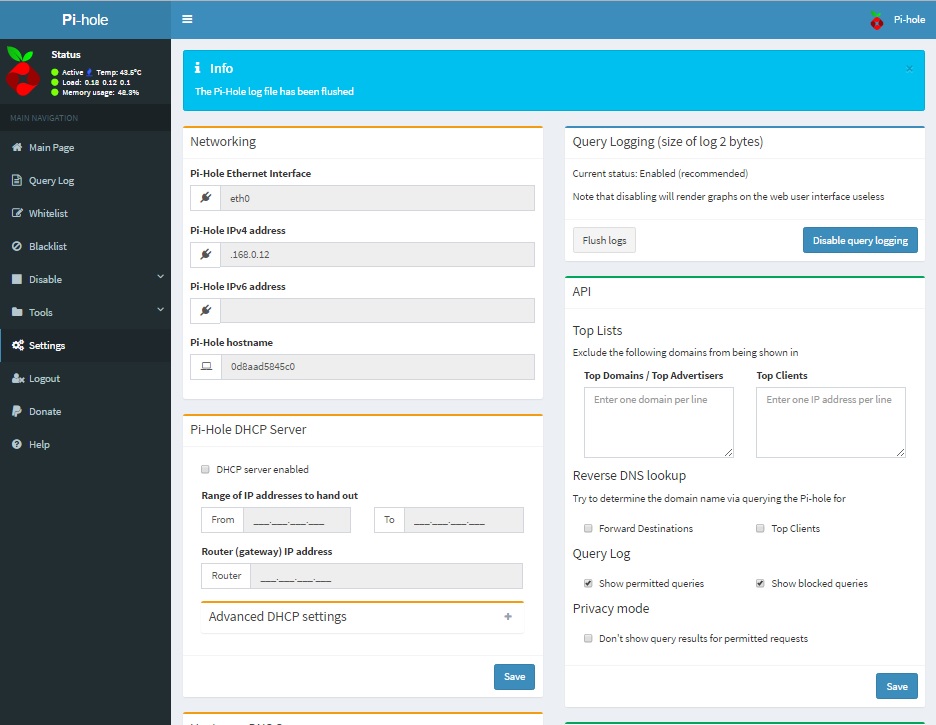Check the Forward Destinations checkbox

click(588, 528)
